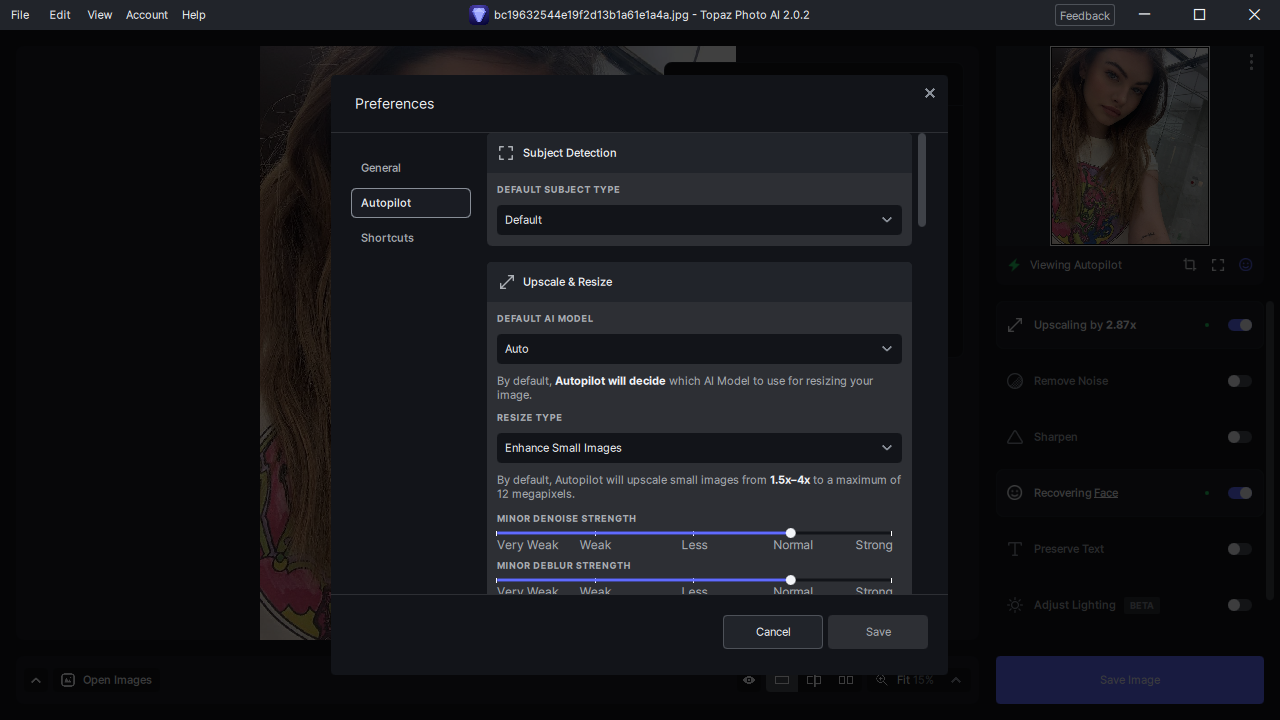1280x720 pixels.
Task: Click the Adjust Lighting sun icon
Action: pyautogui.click(x=1015, y=605)
